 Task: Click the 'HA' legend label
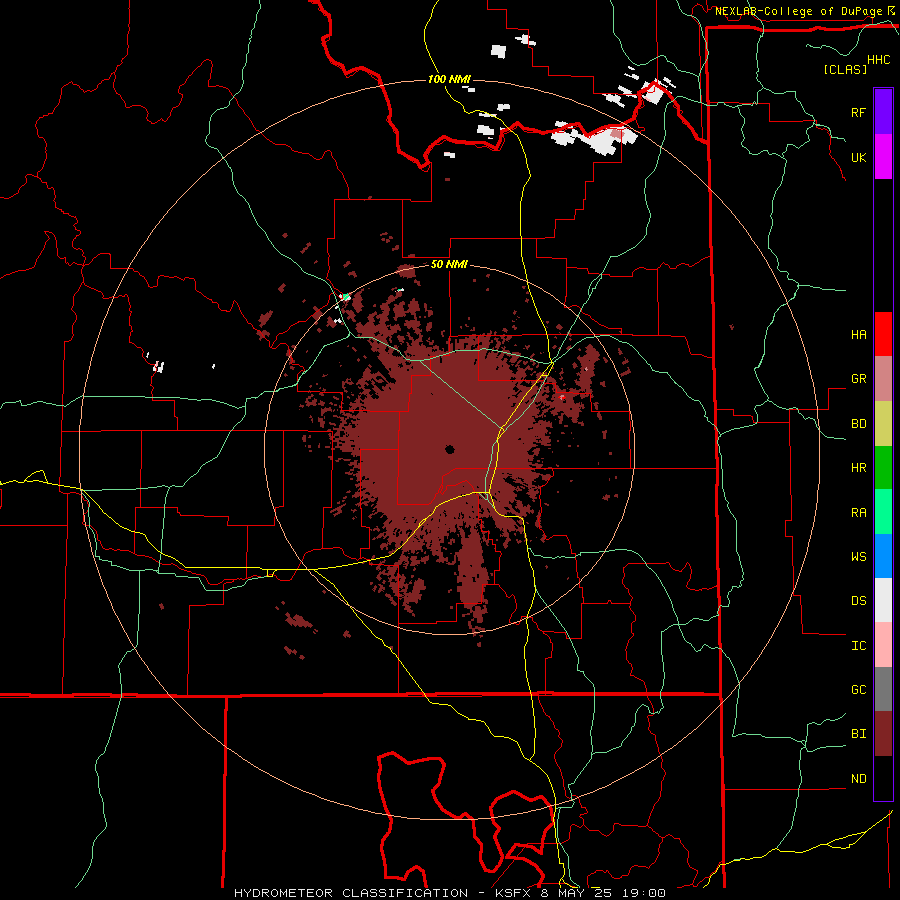coord(858,335)
